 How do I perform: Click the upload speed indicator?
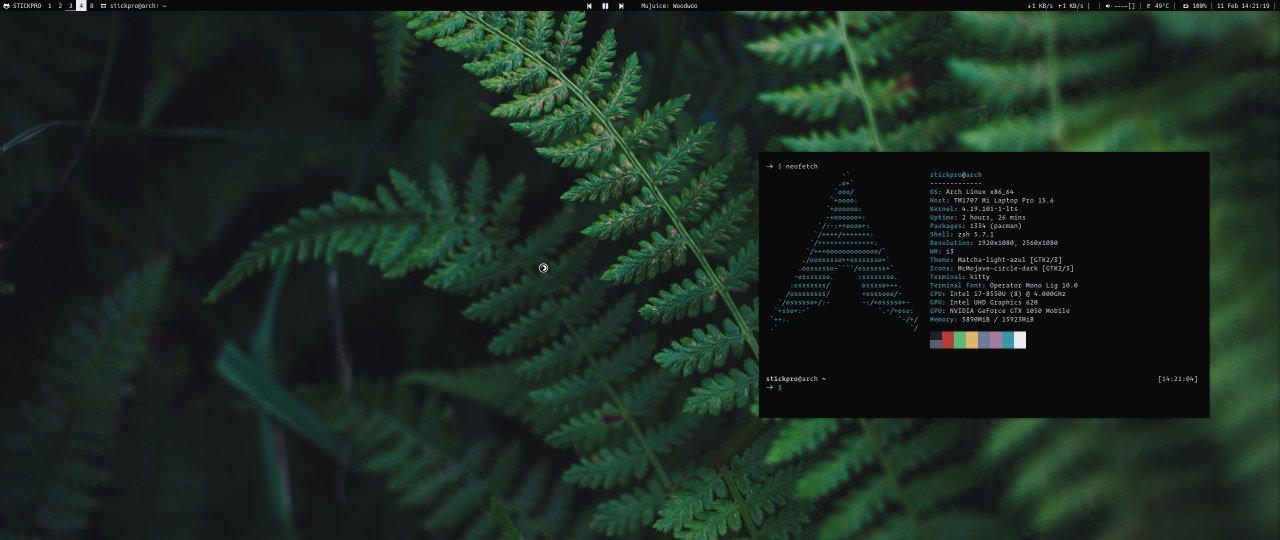tap(1070, 6)
